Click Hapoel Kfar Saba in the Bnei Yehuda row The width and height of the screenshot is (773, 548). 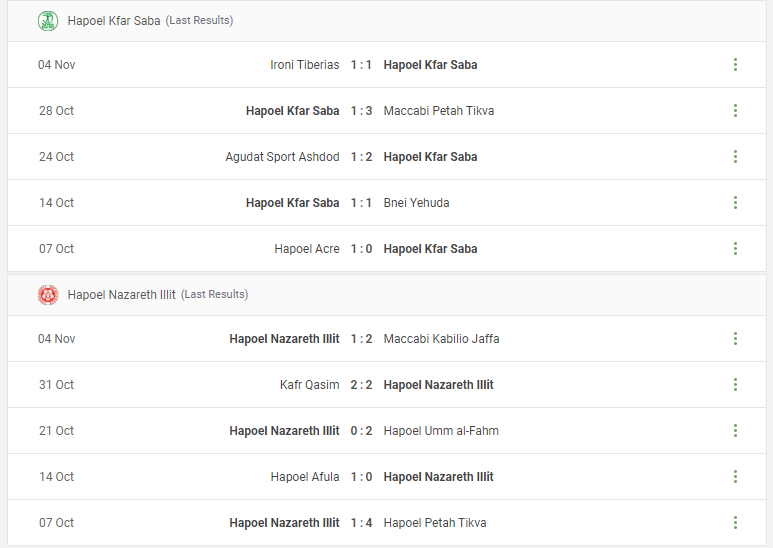tap(292, 203)
